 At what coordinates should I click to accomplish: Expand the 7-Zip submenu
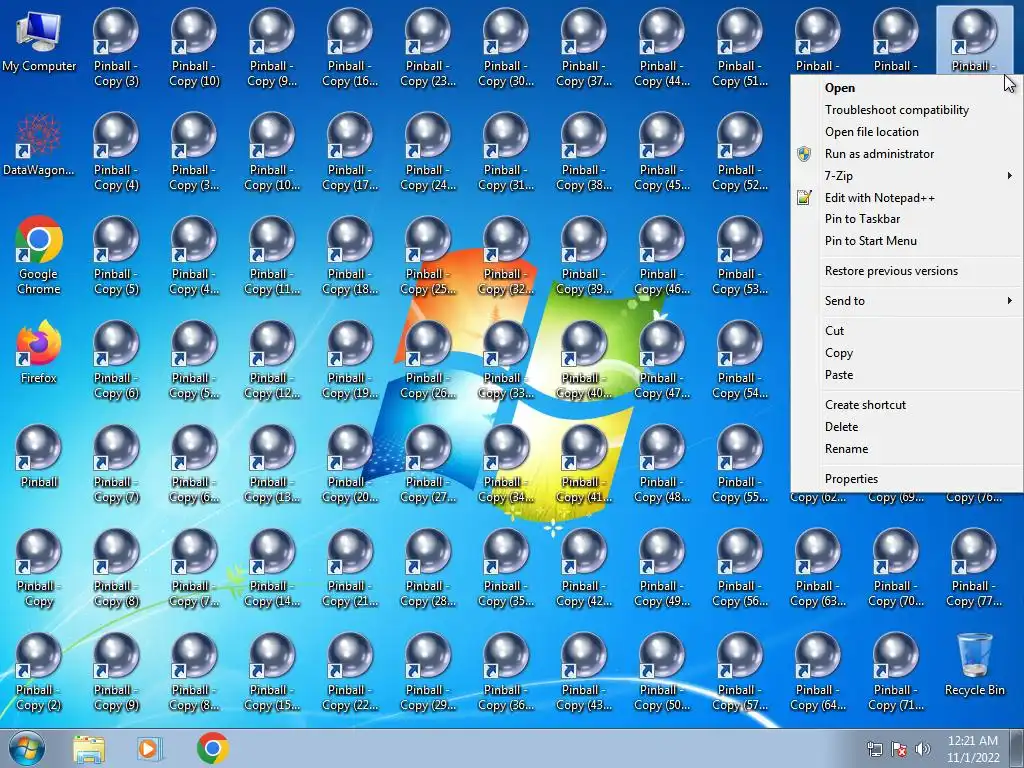906,176
